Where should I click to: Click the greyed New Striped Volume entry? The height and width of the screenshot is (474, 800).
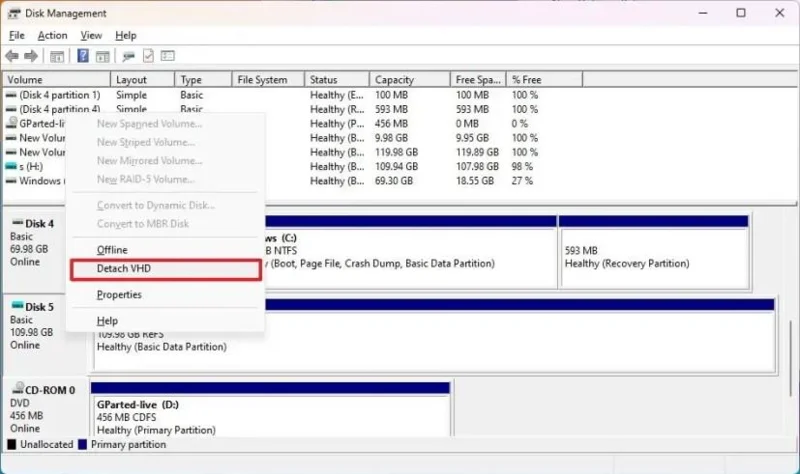(166, 142)
